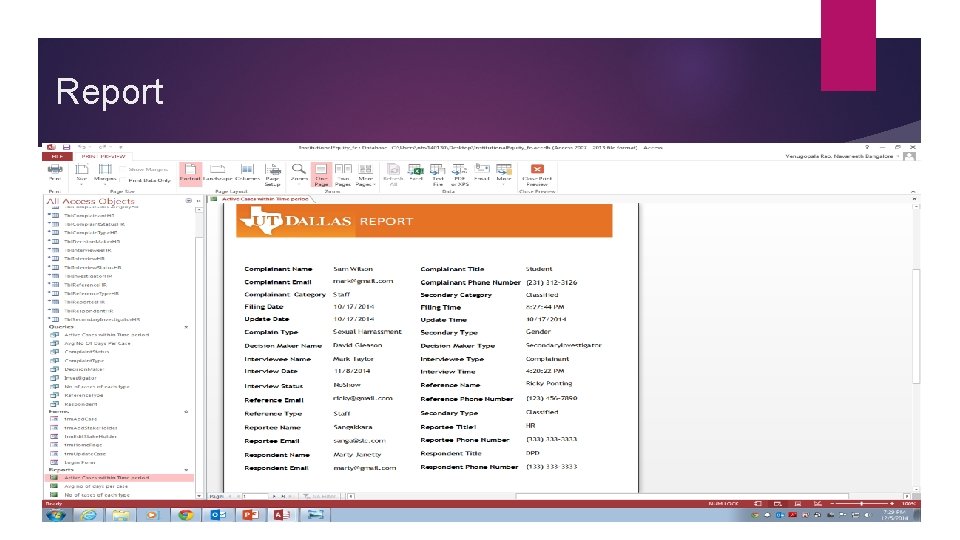Collapse the Reports group
This screenshot has width=960, height=540.
tap(186, 470)
